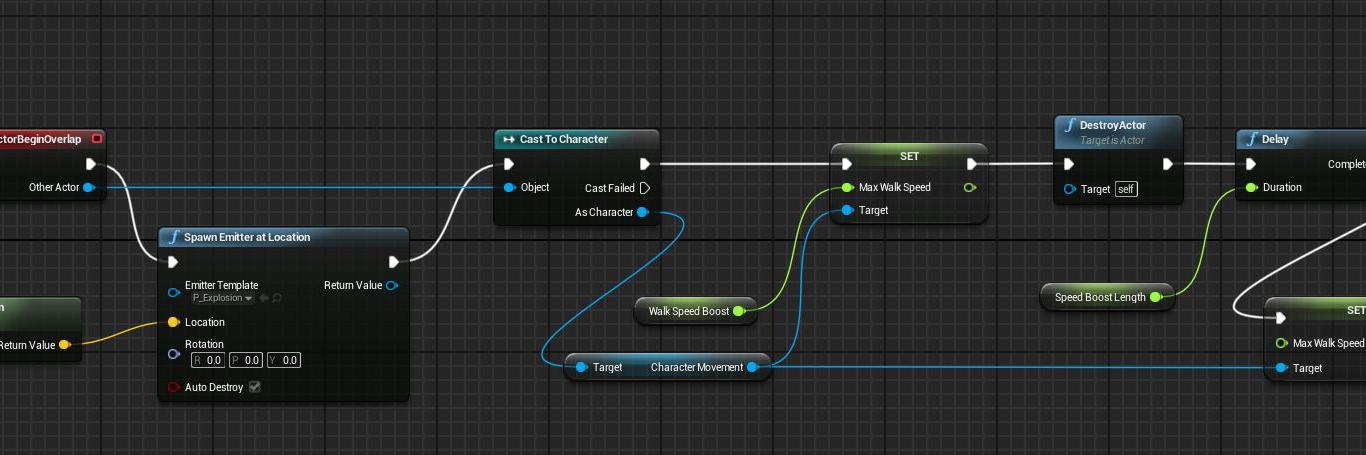Click the yellow Return Value pin at left edge
Screen dimensions: 1366x455
coord(65,345)
